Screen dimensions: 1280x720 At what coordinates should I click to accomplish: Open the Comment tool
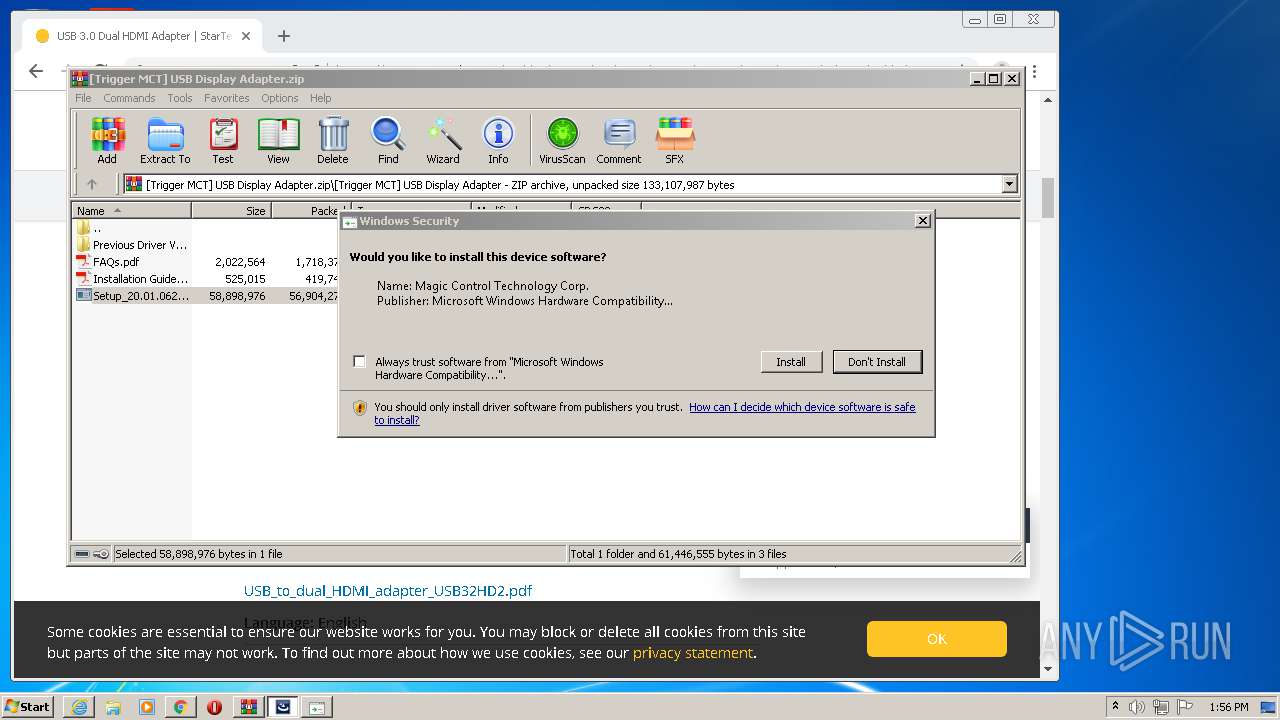point(619,140)
